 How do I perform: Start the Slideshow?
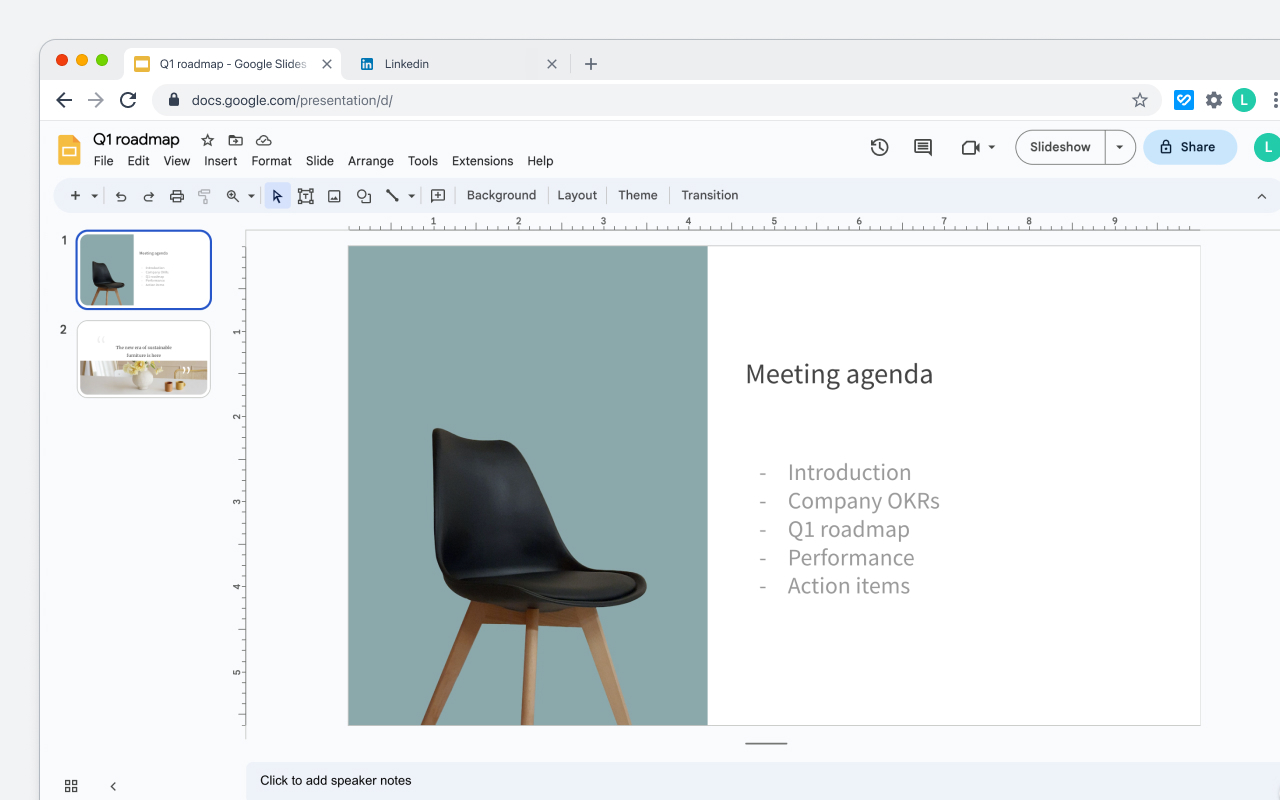[1060, 147]
